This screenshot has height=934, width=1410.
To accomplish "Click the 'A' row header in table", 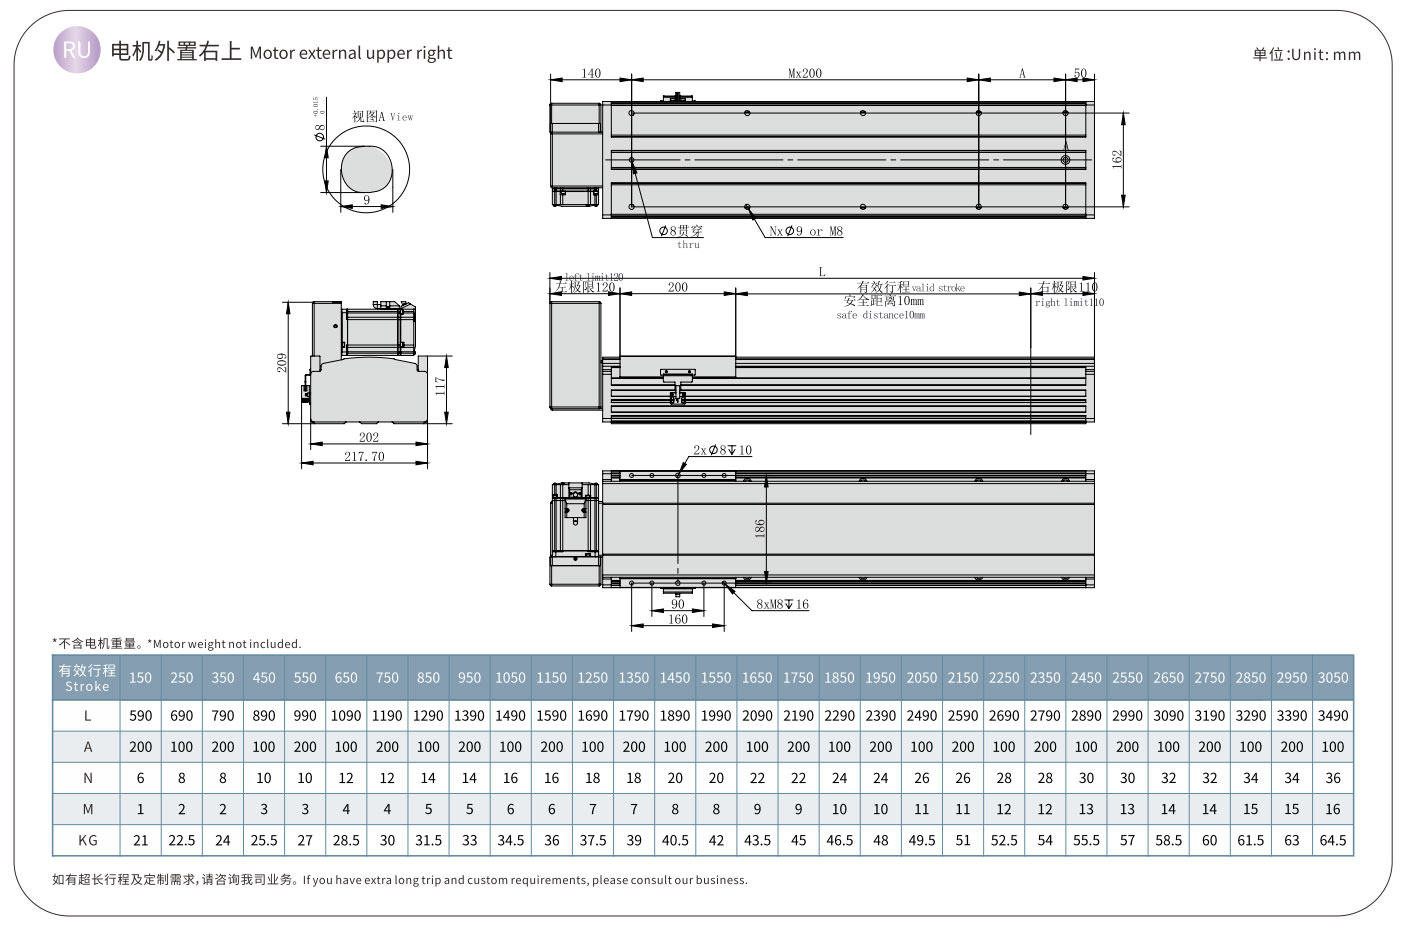I will (87, 747).
